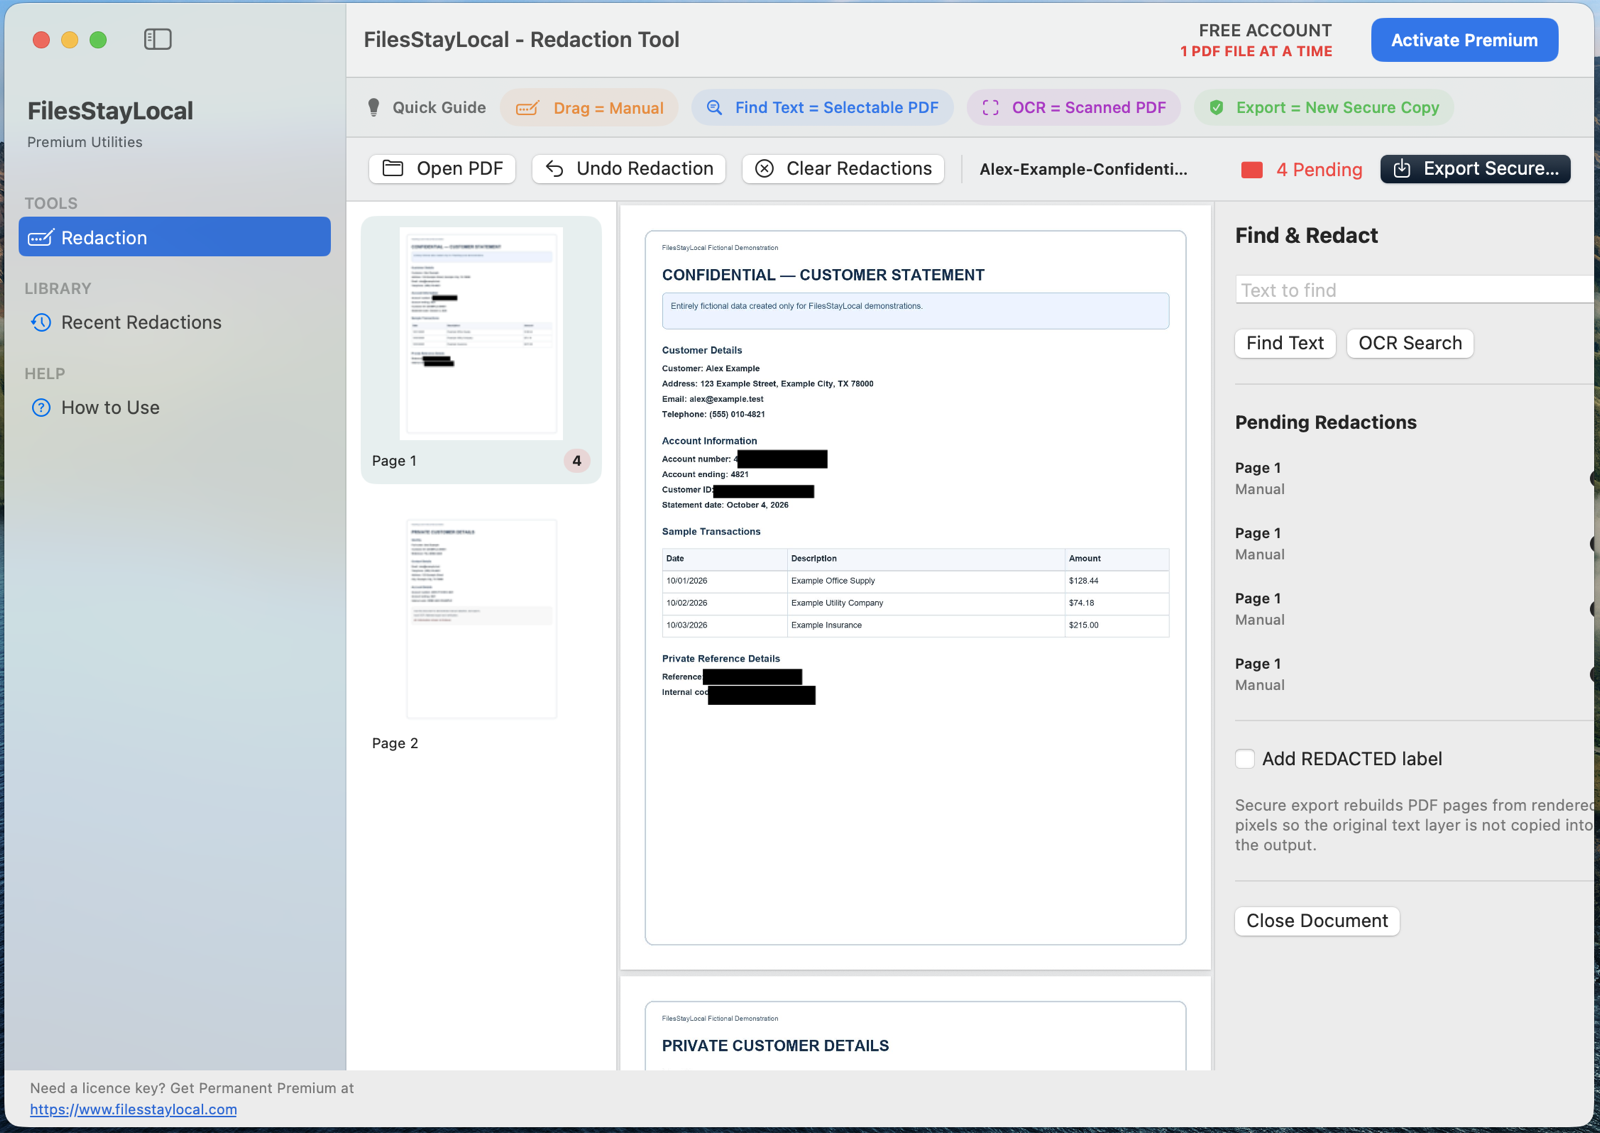Image resolution: width=1600 pixels, height=1133 pixels.
Task: Click the Export Secure download icon
Action: click(1402, 168)
